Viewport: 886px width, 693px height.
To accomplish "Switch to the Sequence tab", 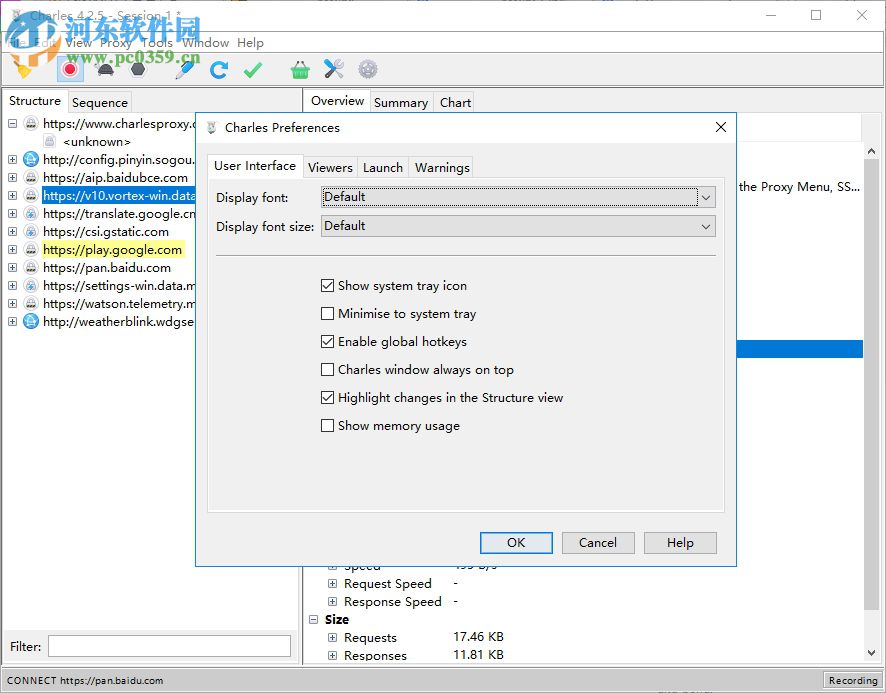I will coord(100,102).
